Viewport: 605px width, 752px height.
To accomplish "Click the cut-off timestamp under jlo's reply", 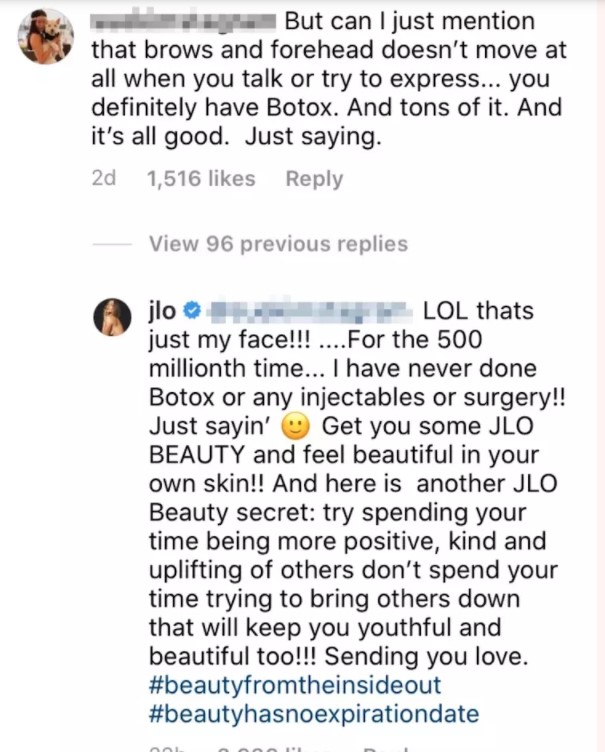I will click(160, 748).
